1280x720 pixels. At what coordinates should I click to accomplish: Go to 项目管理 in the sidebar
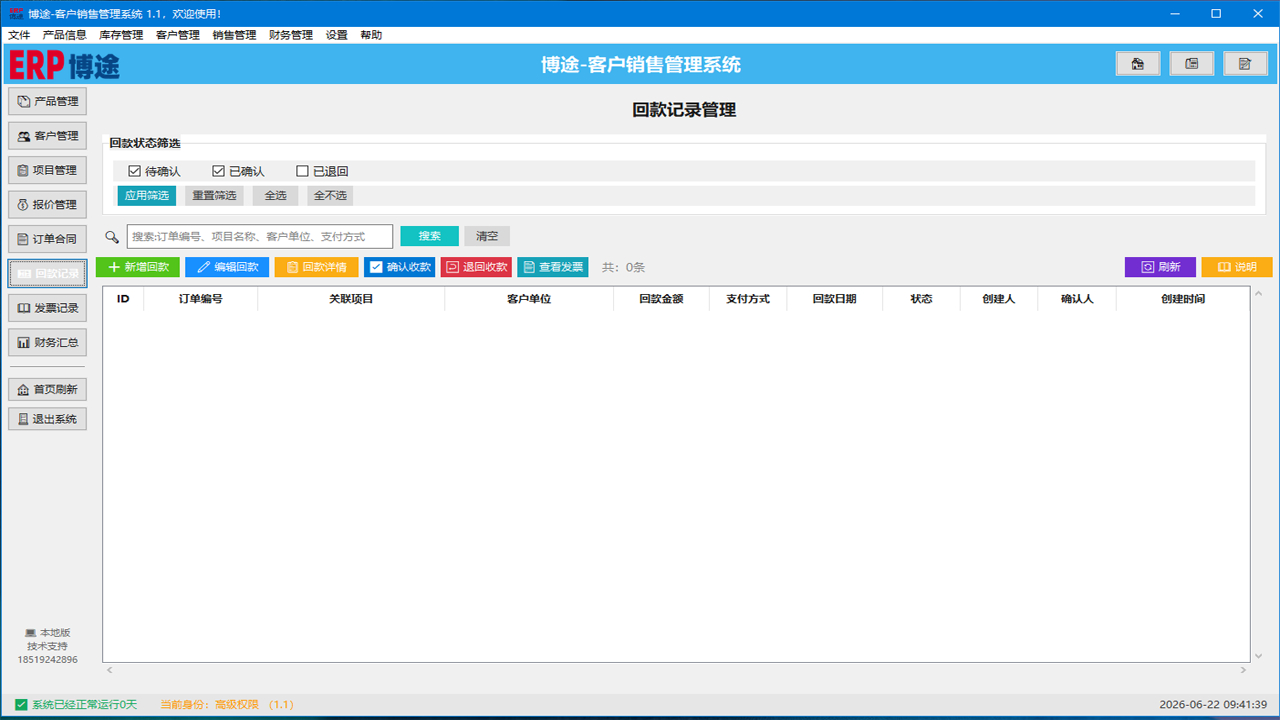(47, 170)
